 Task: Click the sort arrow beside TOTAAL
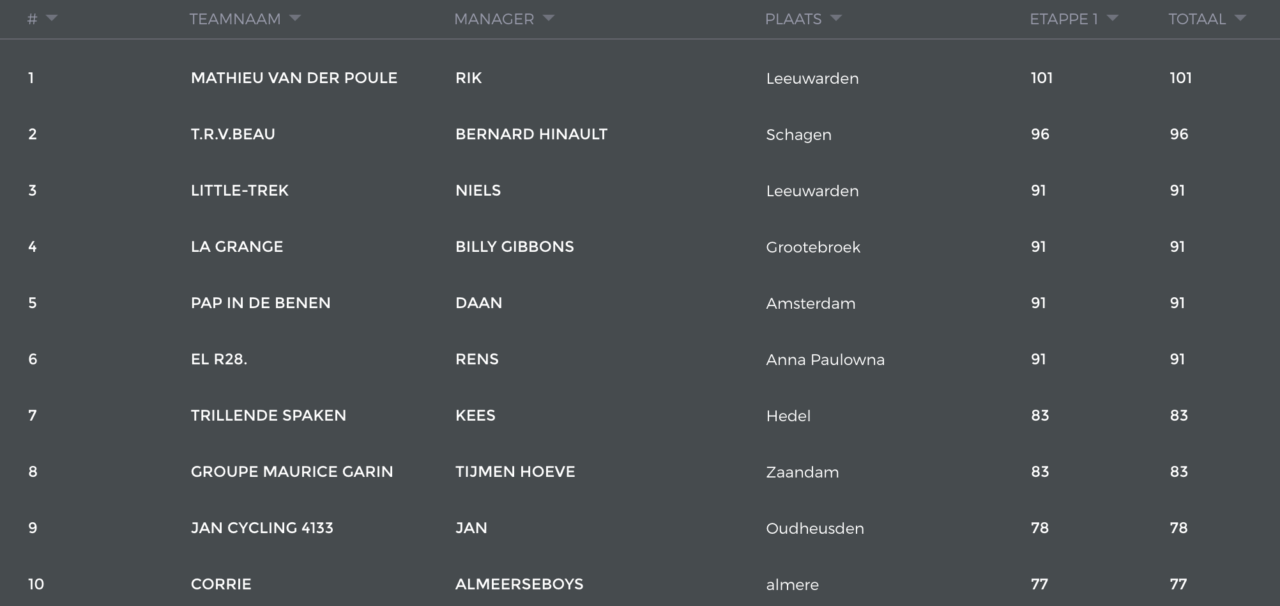(1240, 18)
